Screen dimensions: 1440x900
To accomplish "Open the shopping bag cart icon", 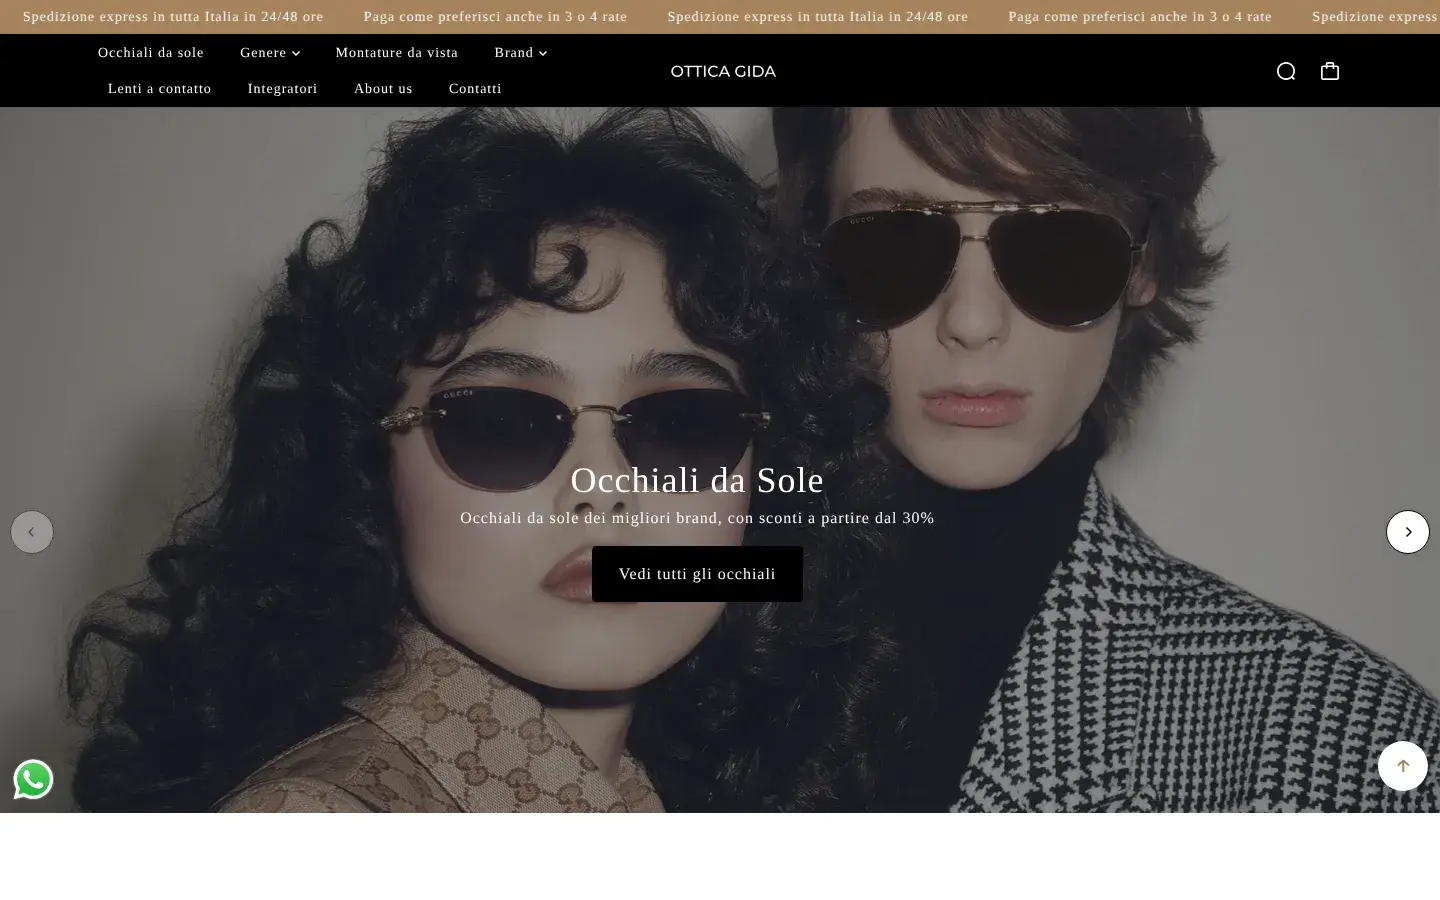I will [x=1330, y=71].
